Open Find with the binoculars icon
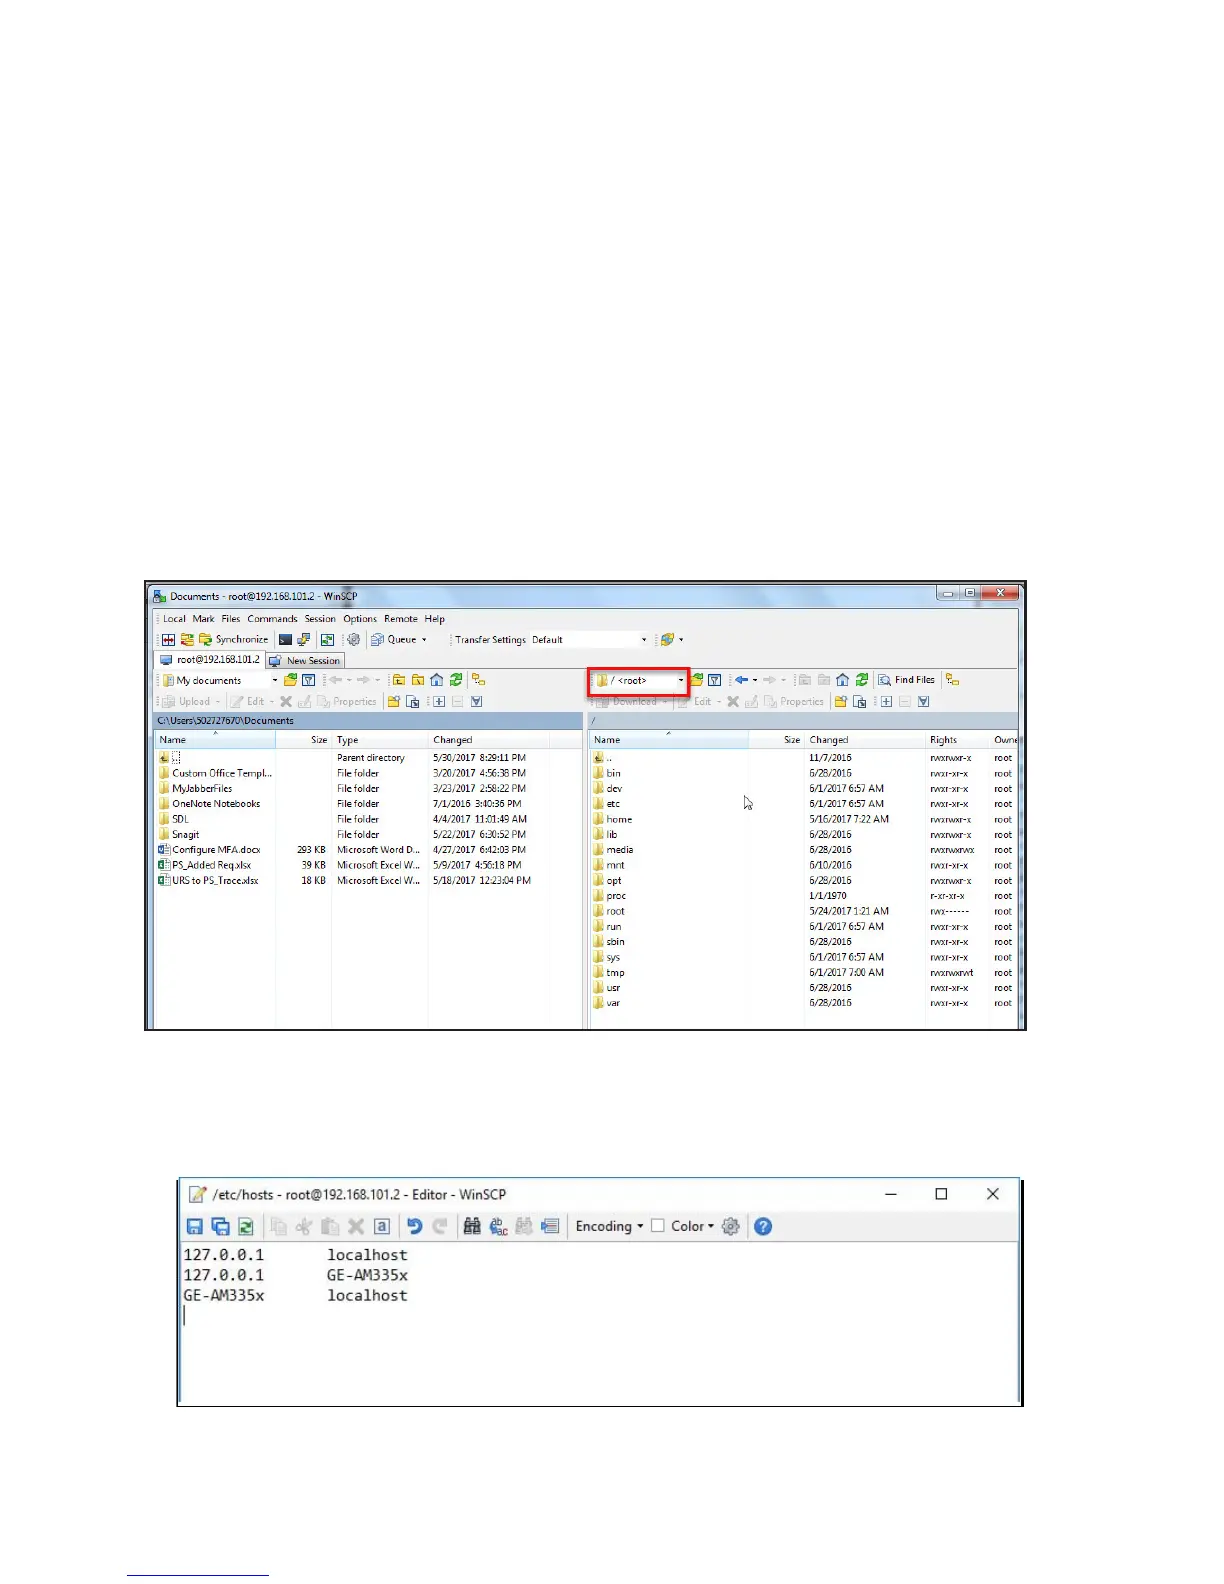1224x1584 pixels. [x=473, y=1226]
